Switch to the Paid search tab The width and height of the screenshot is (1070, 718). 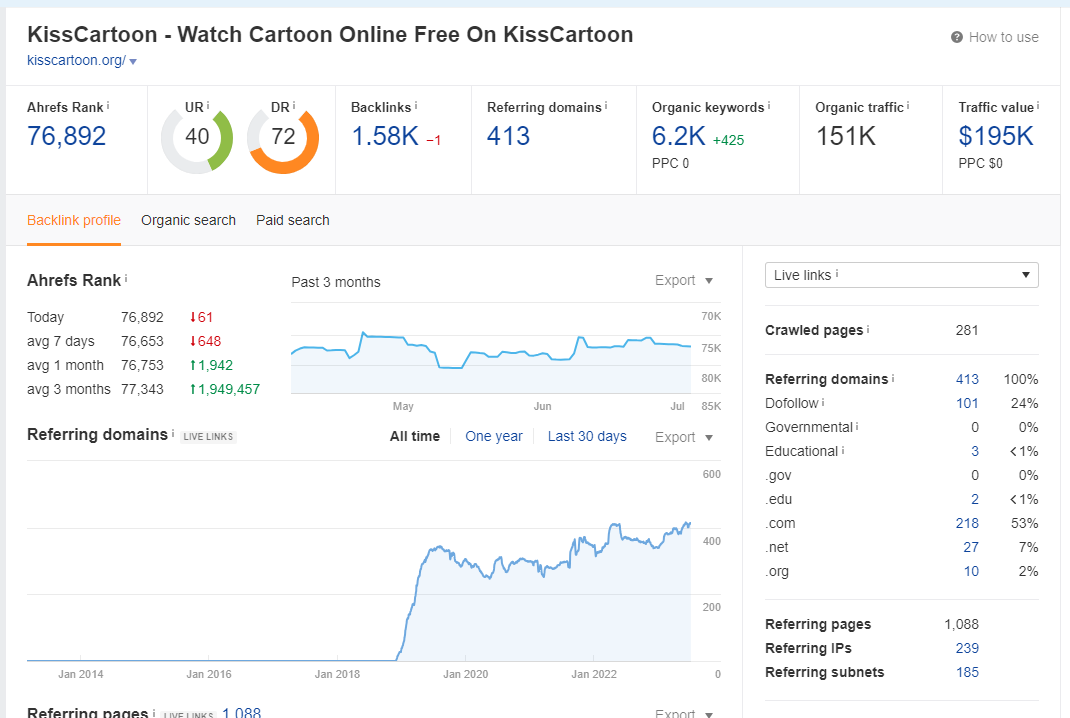[x=293, y=220]
